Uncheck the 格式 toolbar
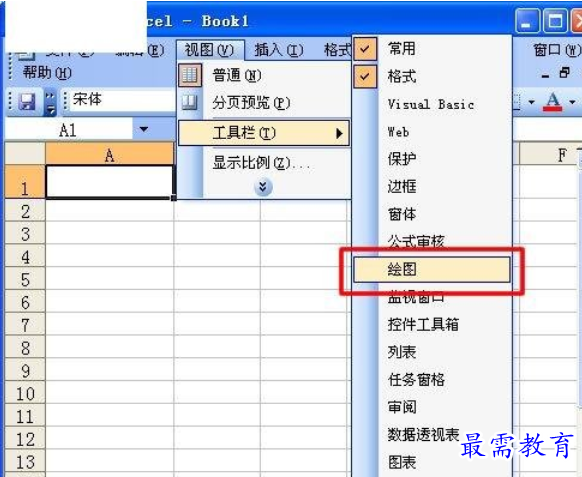This screenshot has height=477, width=582. click(432, 76)
